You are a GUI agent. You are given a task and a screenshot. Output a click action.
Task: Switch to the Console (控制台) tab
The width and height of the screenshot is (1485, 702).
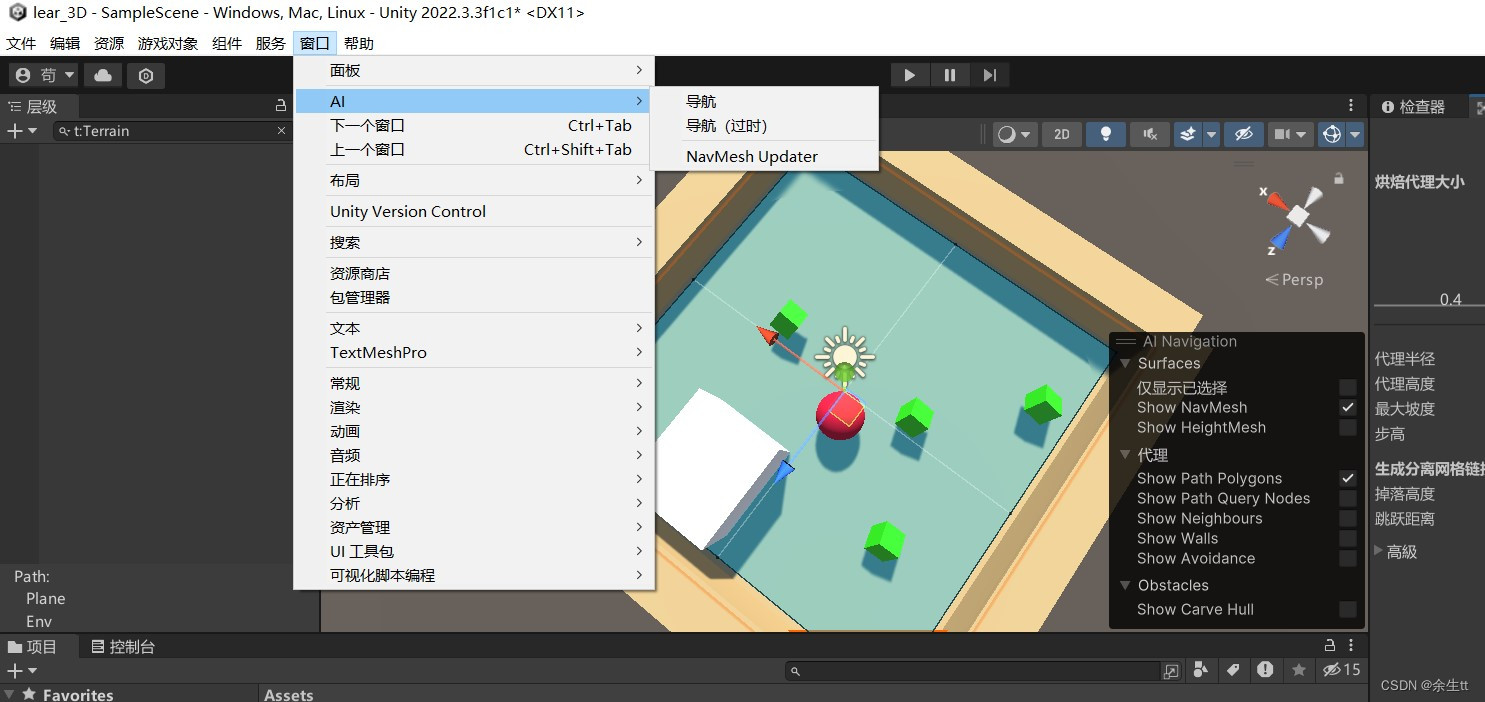[123, 647]
